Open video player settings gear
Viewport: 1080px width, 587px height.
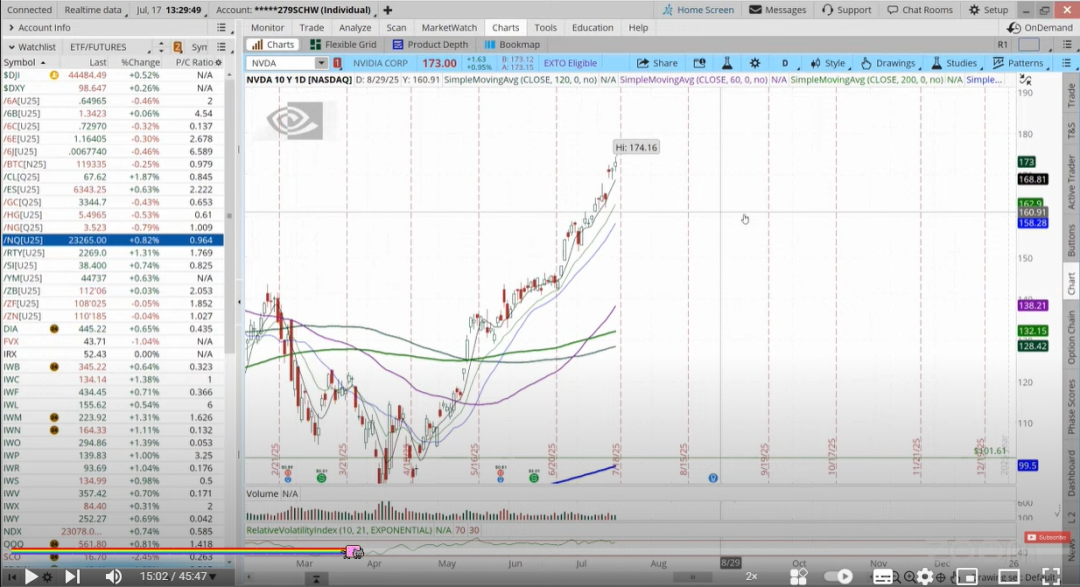tap(924, 577)
